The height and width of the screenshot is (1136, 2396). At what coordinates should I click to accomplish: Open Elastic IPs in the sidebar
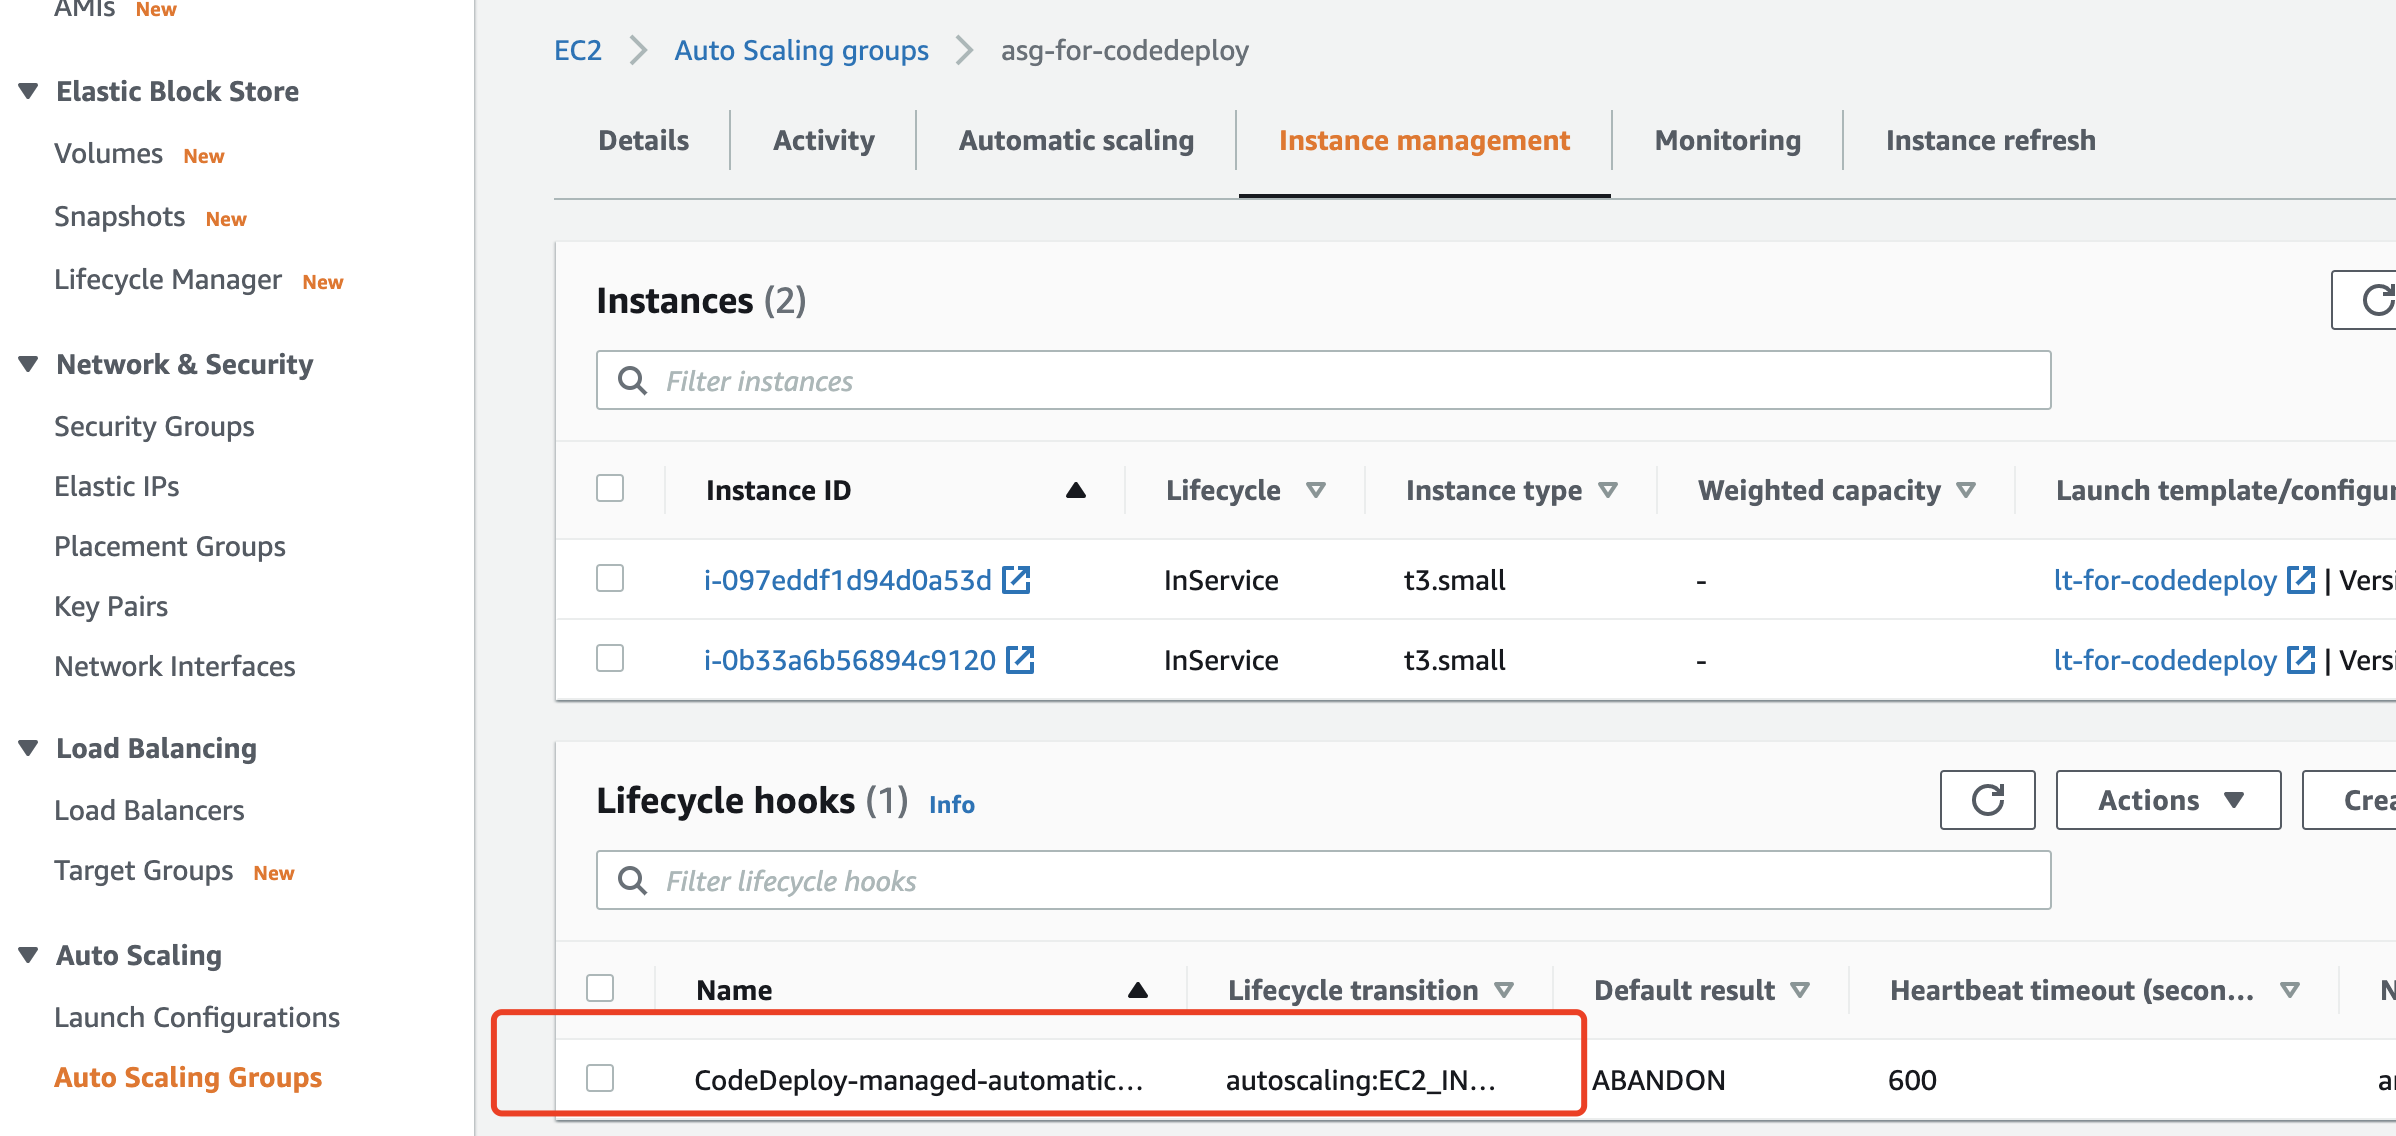pos(116,487)
